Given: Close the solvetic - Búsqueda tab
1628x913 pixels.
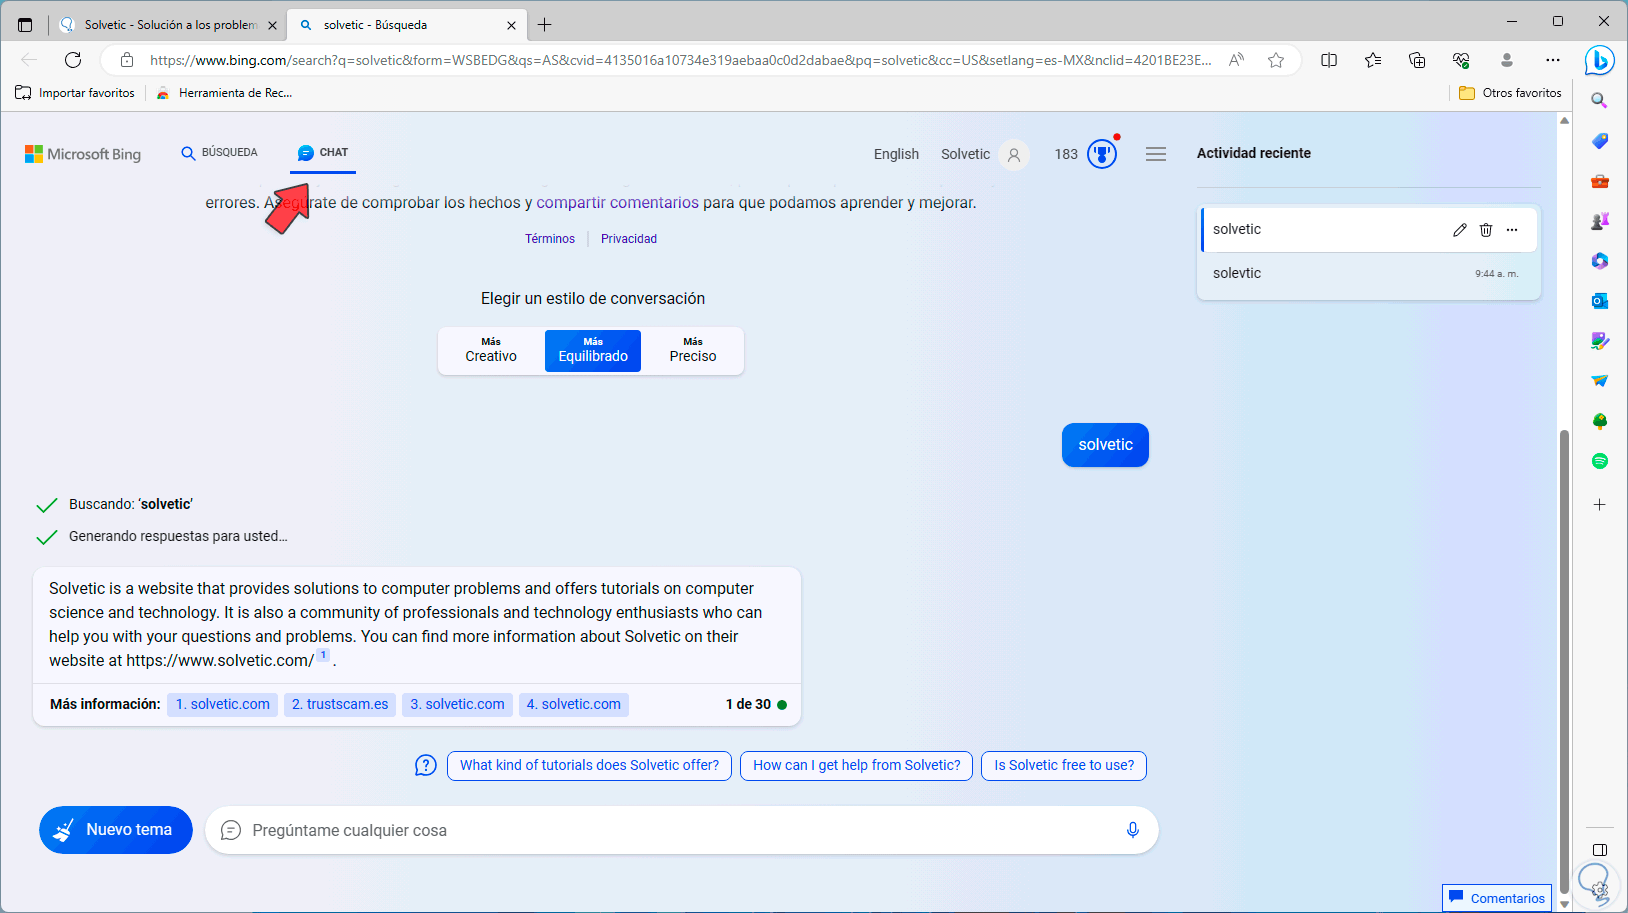Looking at the screenshot, I should coord(511,25).
